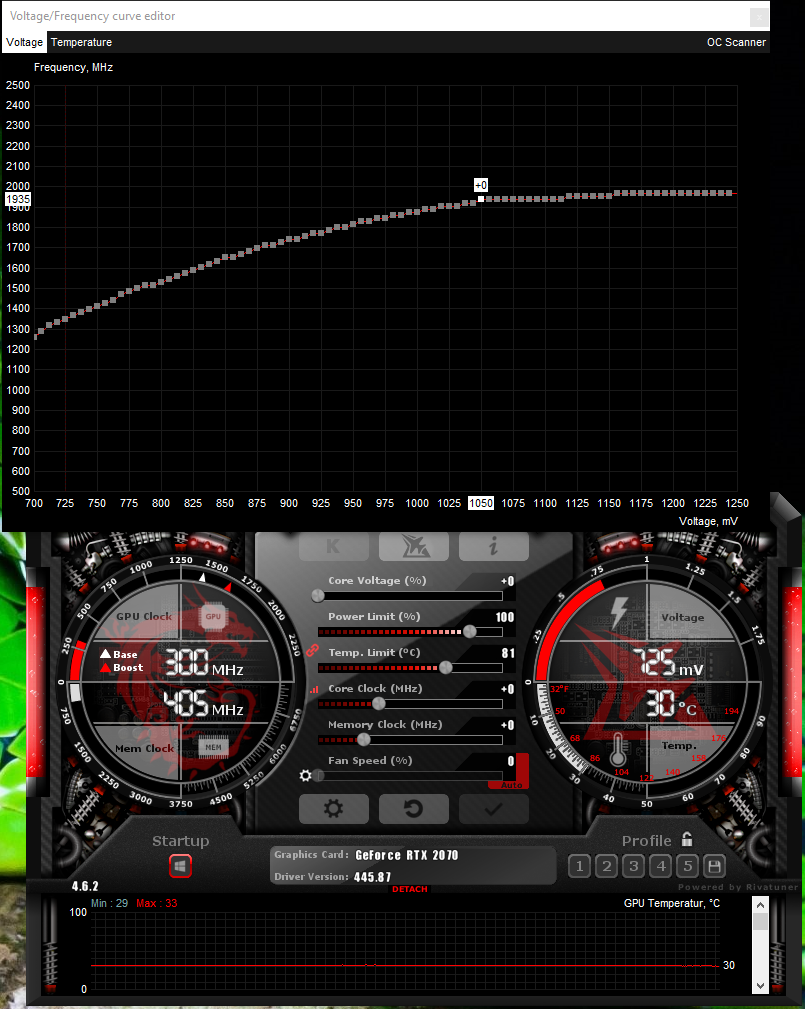Toggle Apply at Windows startup icon

pyautogui.click(x=180, y=866)
